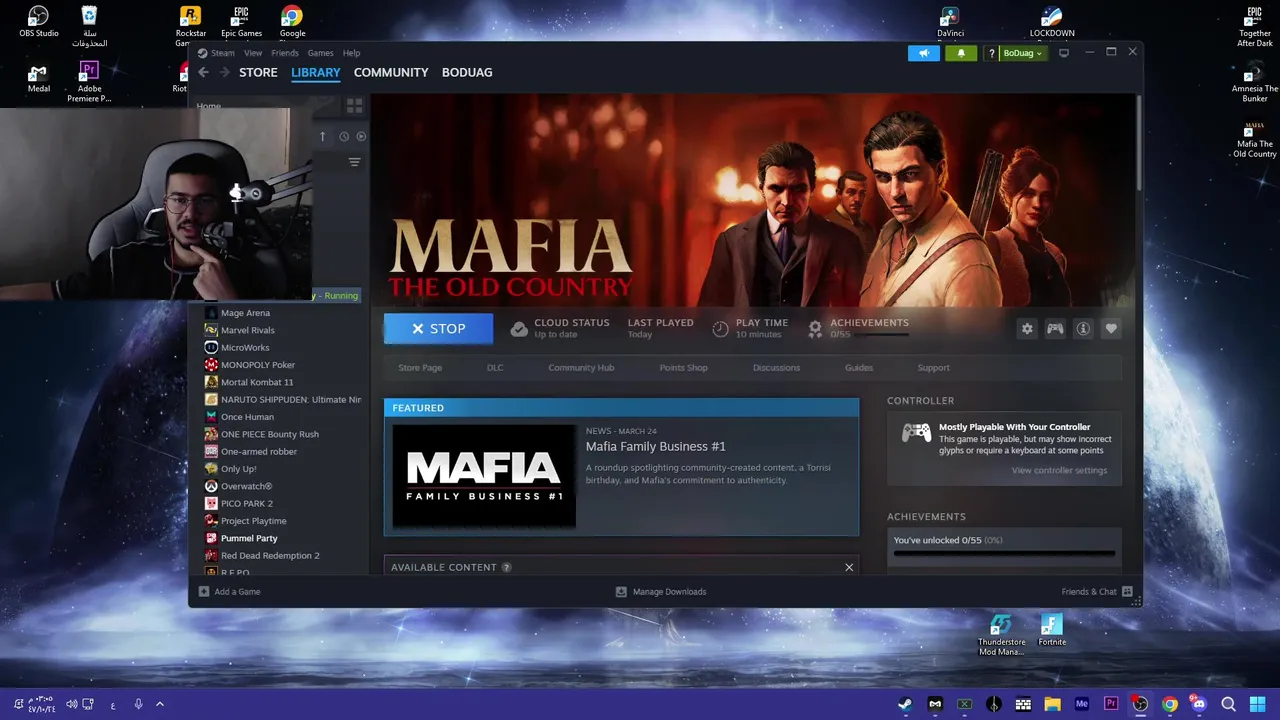Image resolution: width=1280 pixels, height=720 pixels.
Task: Open Available Content help question mark
Action: [x=506, y=567]
